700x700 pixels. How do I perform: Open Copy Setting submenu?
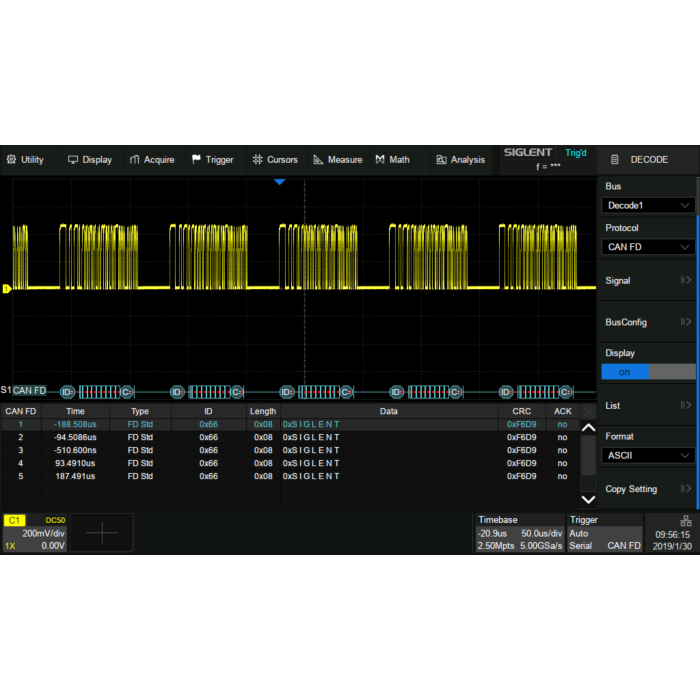pyautogui.click(x=648, y=489)
